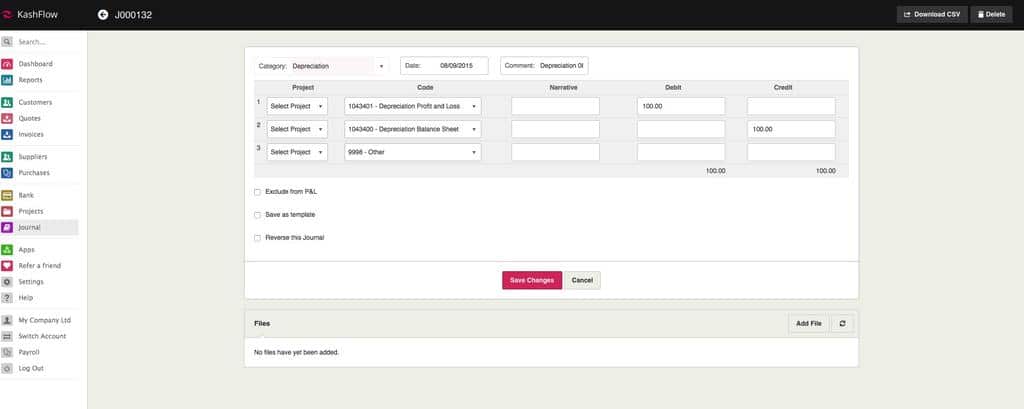The width and height of the screenshot is (1024, 409).
Task: Click the Bank icon in the sidebar
Action: pos(7,195)
